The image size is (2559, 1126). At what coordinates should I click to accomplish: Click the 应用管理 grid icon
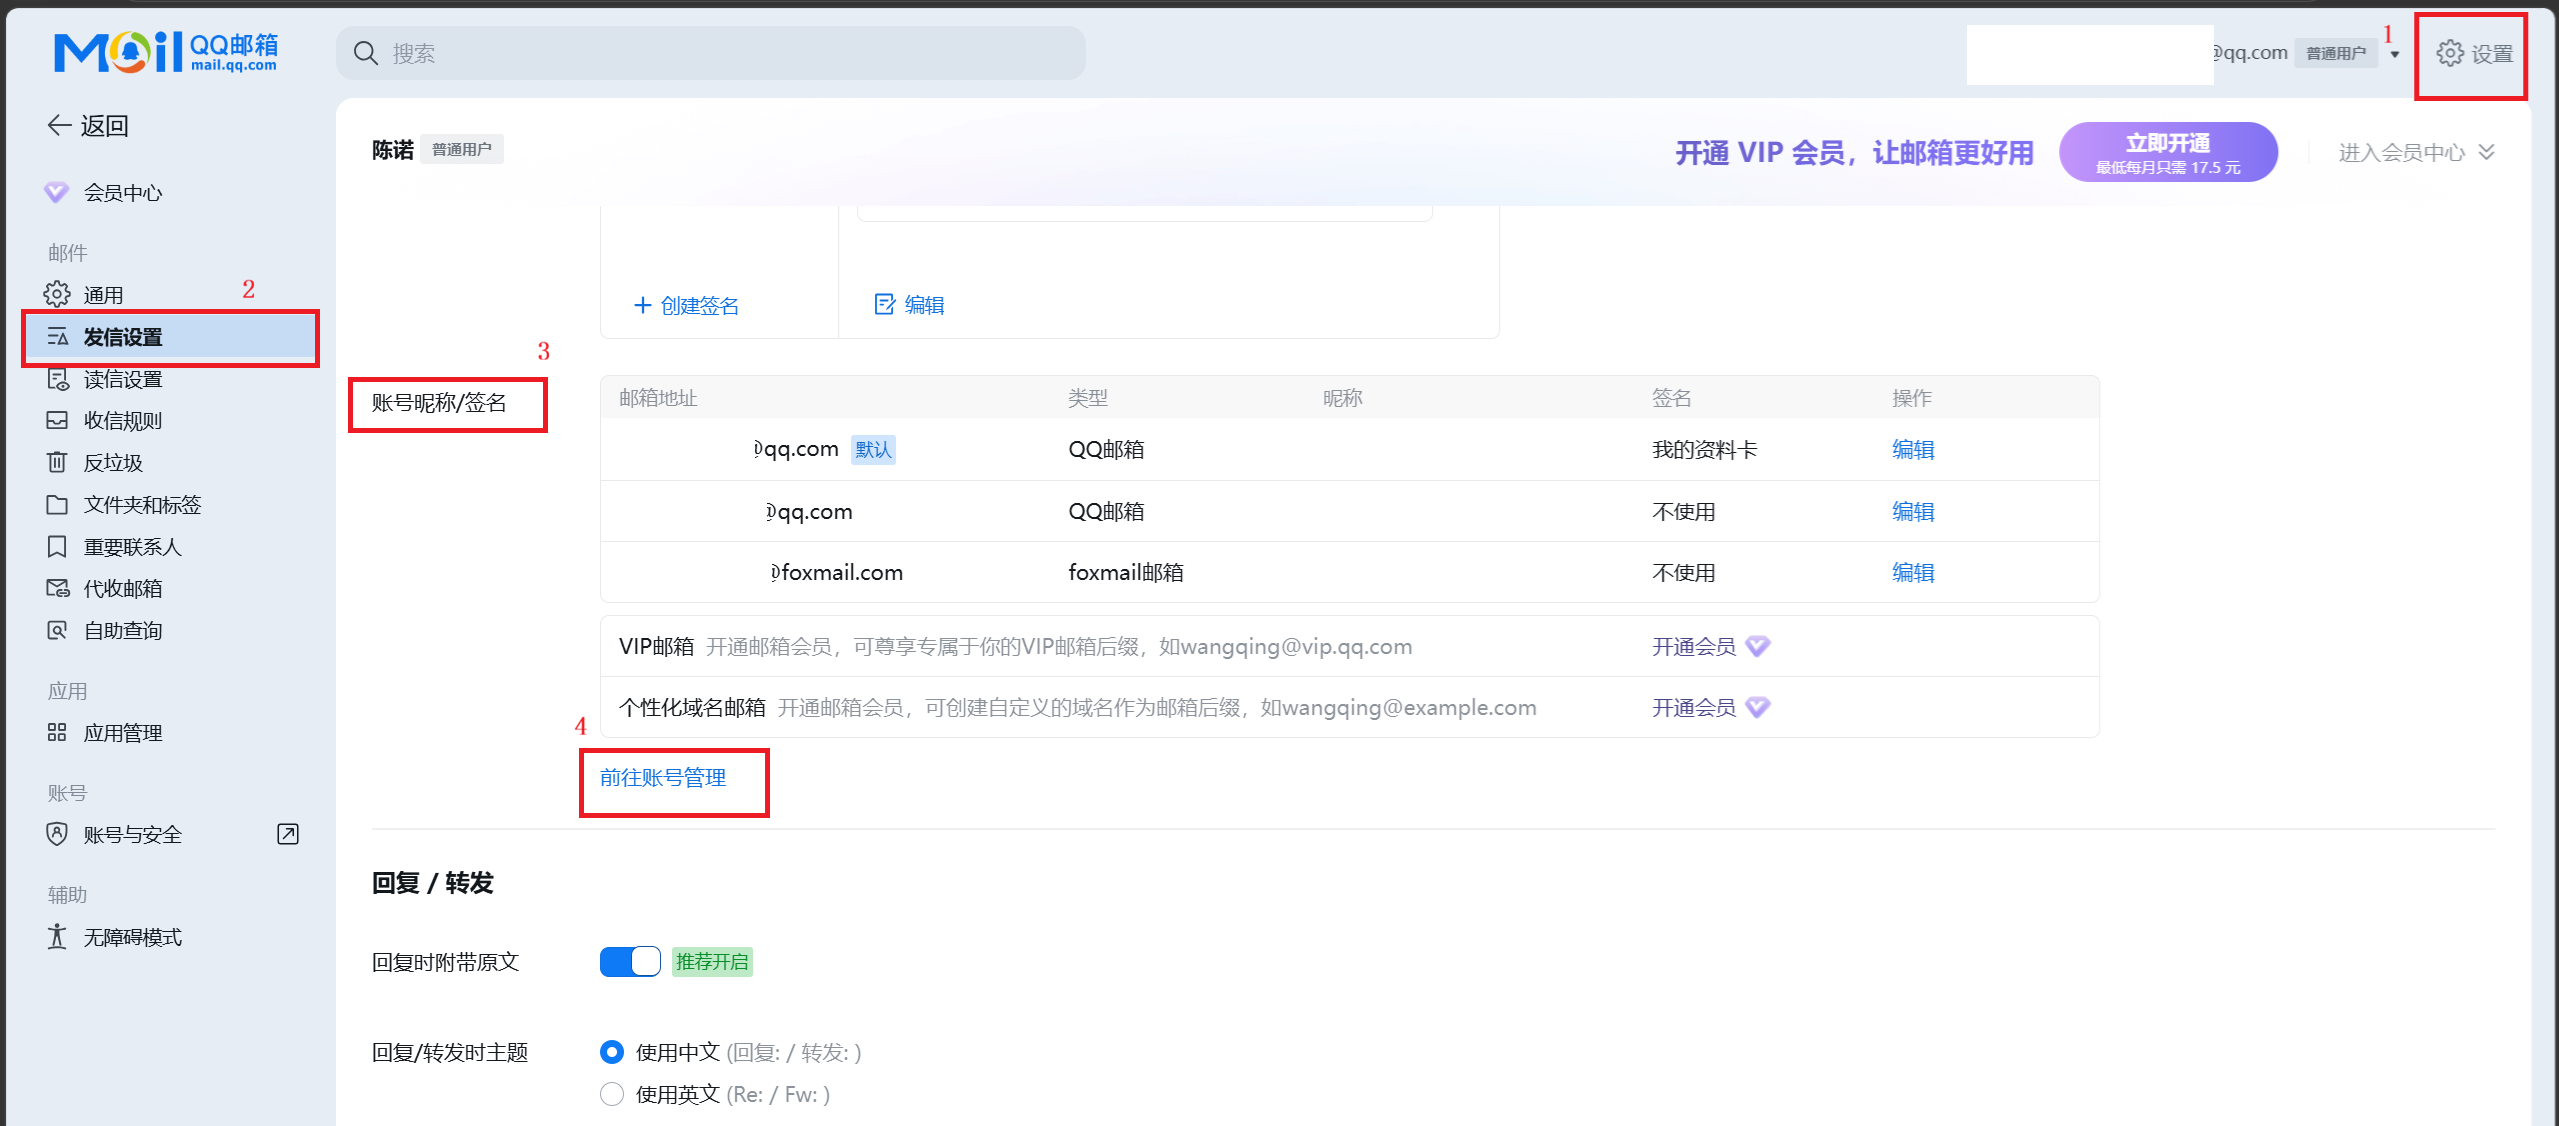57,732
